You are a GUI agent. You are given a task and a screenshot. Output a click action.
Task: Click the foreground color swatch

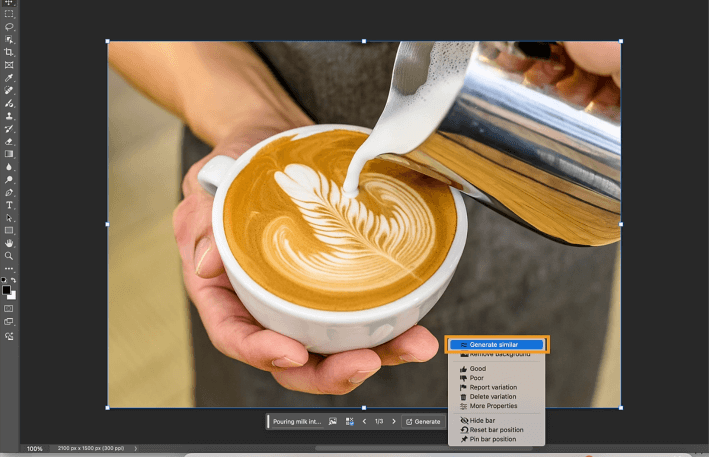(6, 290)
